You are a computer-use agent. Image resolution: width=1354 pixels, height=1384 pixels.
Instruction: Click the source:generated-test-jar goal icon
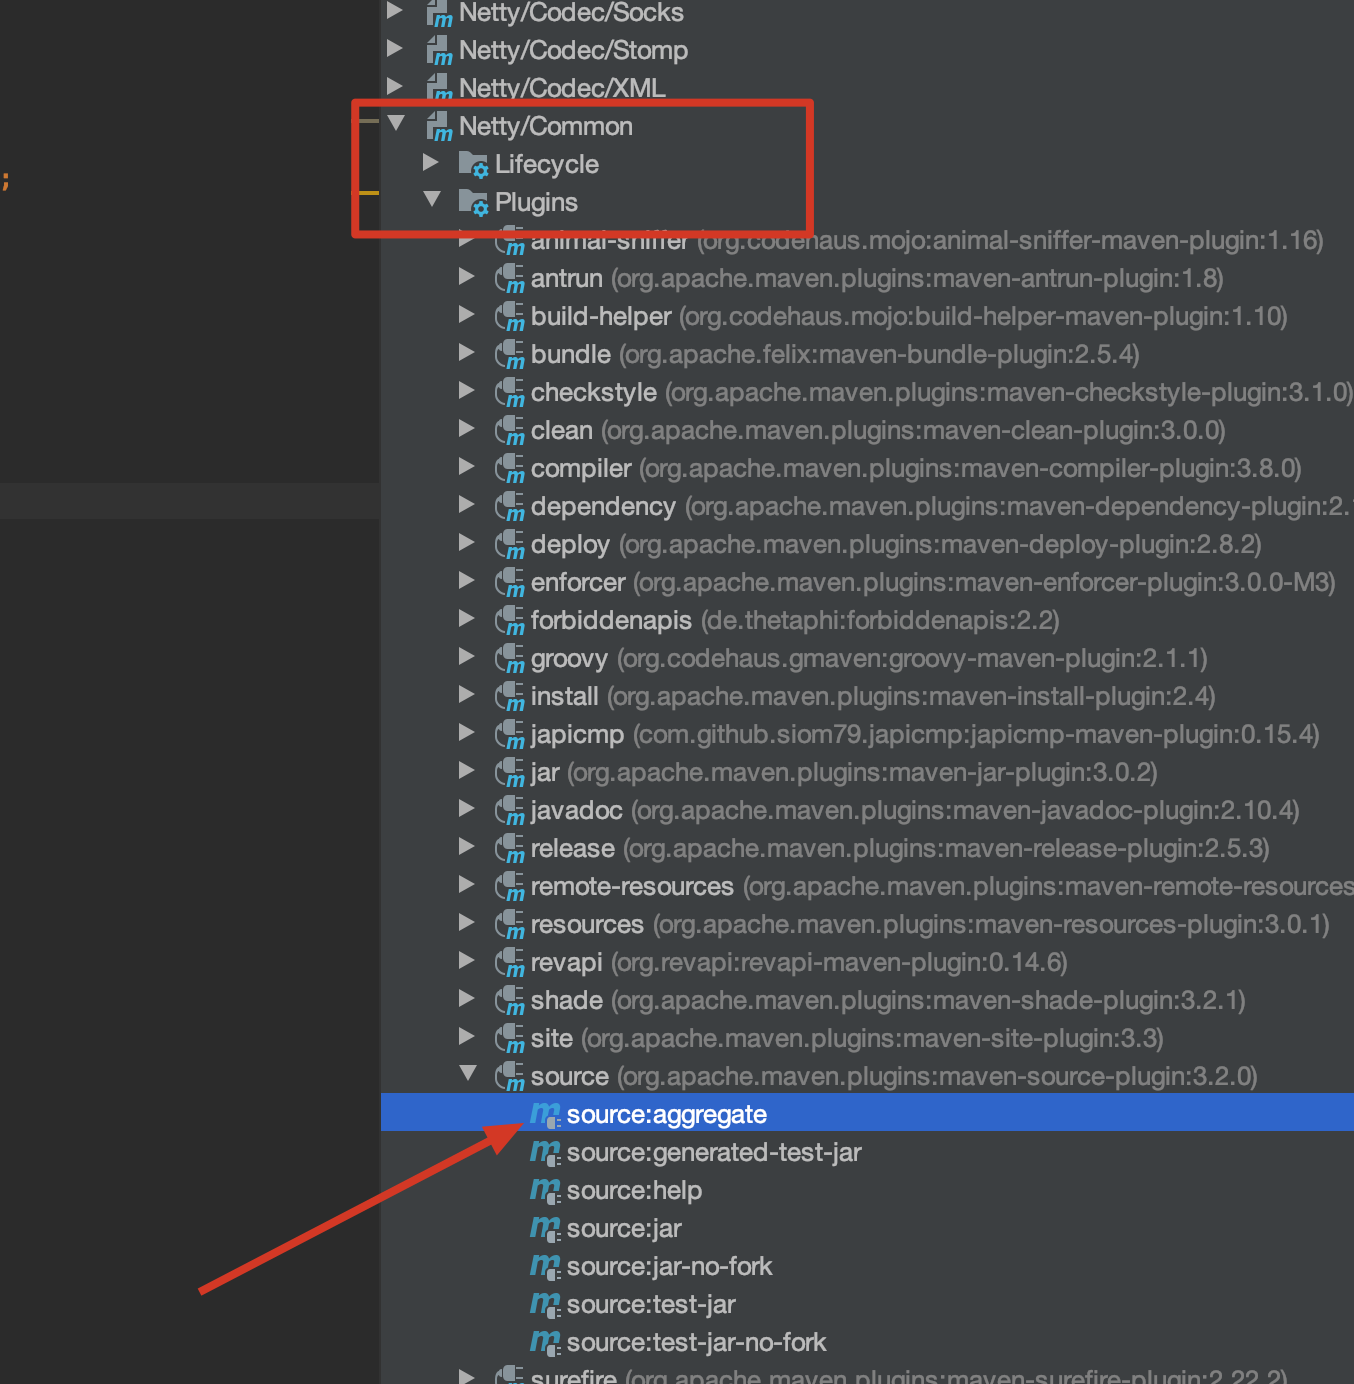pyautogui.click(x=545, y=1151)
